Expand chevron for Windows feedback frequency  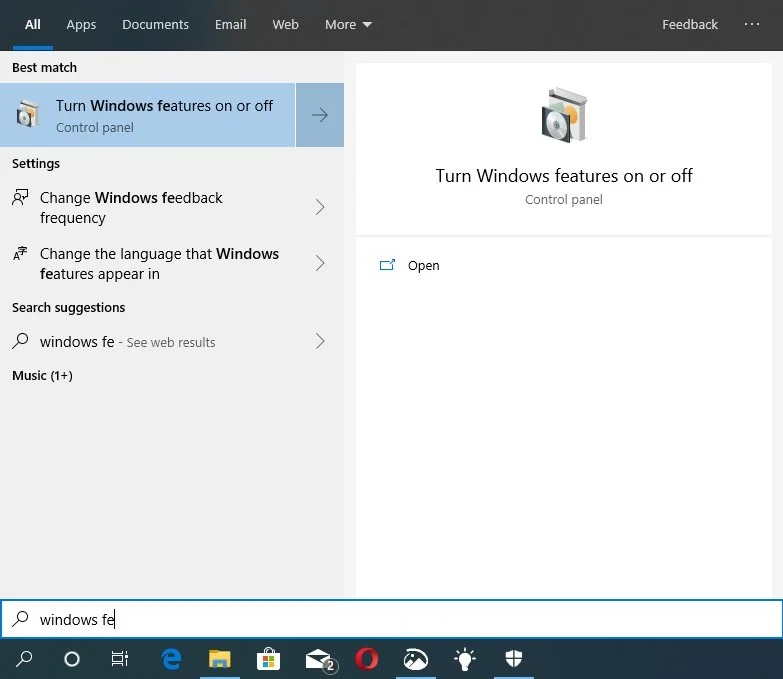(x=320, y=207)
